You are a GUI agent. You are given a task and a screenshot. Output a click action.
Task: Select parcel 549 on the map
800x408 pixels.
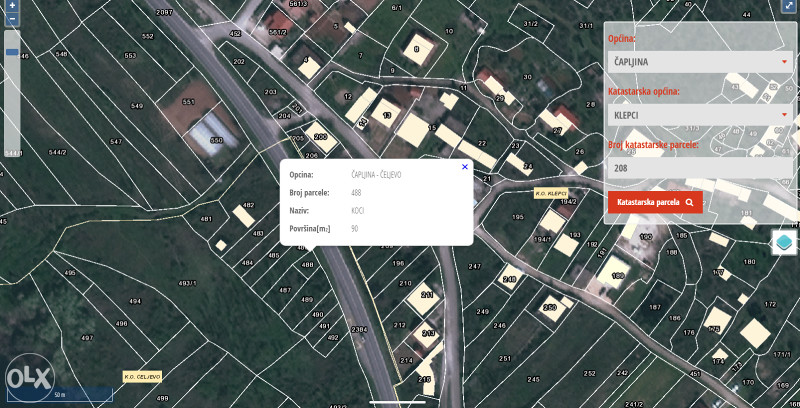(x=137, y=106)
